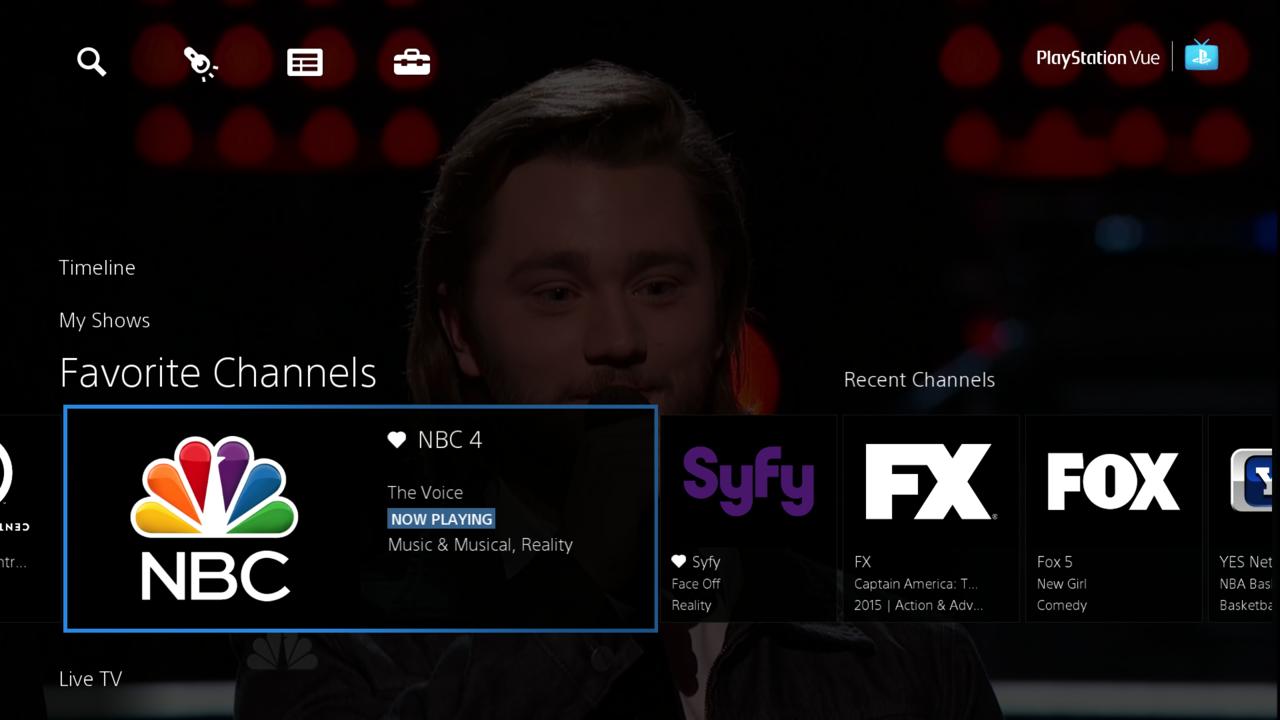The image size is (1280, 720).
Task: Toggle the heart favorite on NBC 4
Action: tap(397, 440)
